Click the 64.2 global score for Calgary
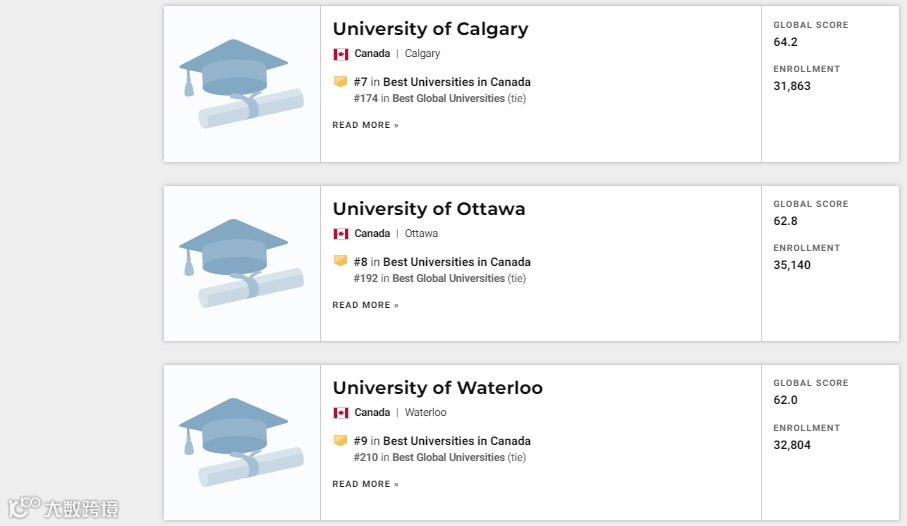The height and width of the screenshot is (526, 907). (x=786, y=42)
